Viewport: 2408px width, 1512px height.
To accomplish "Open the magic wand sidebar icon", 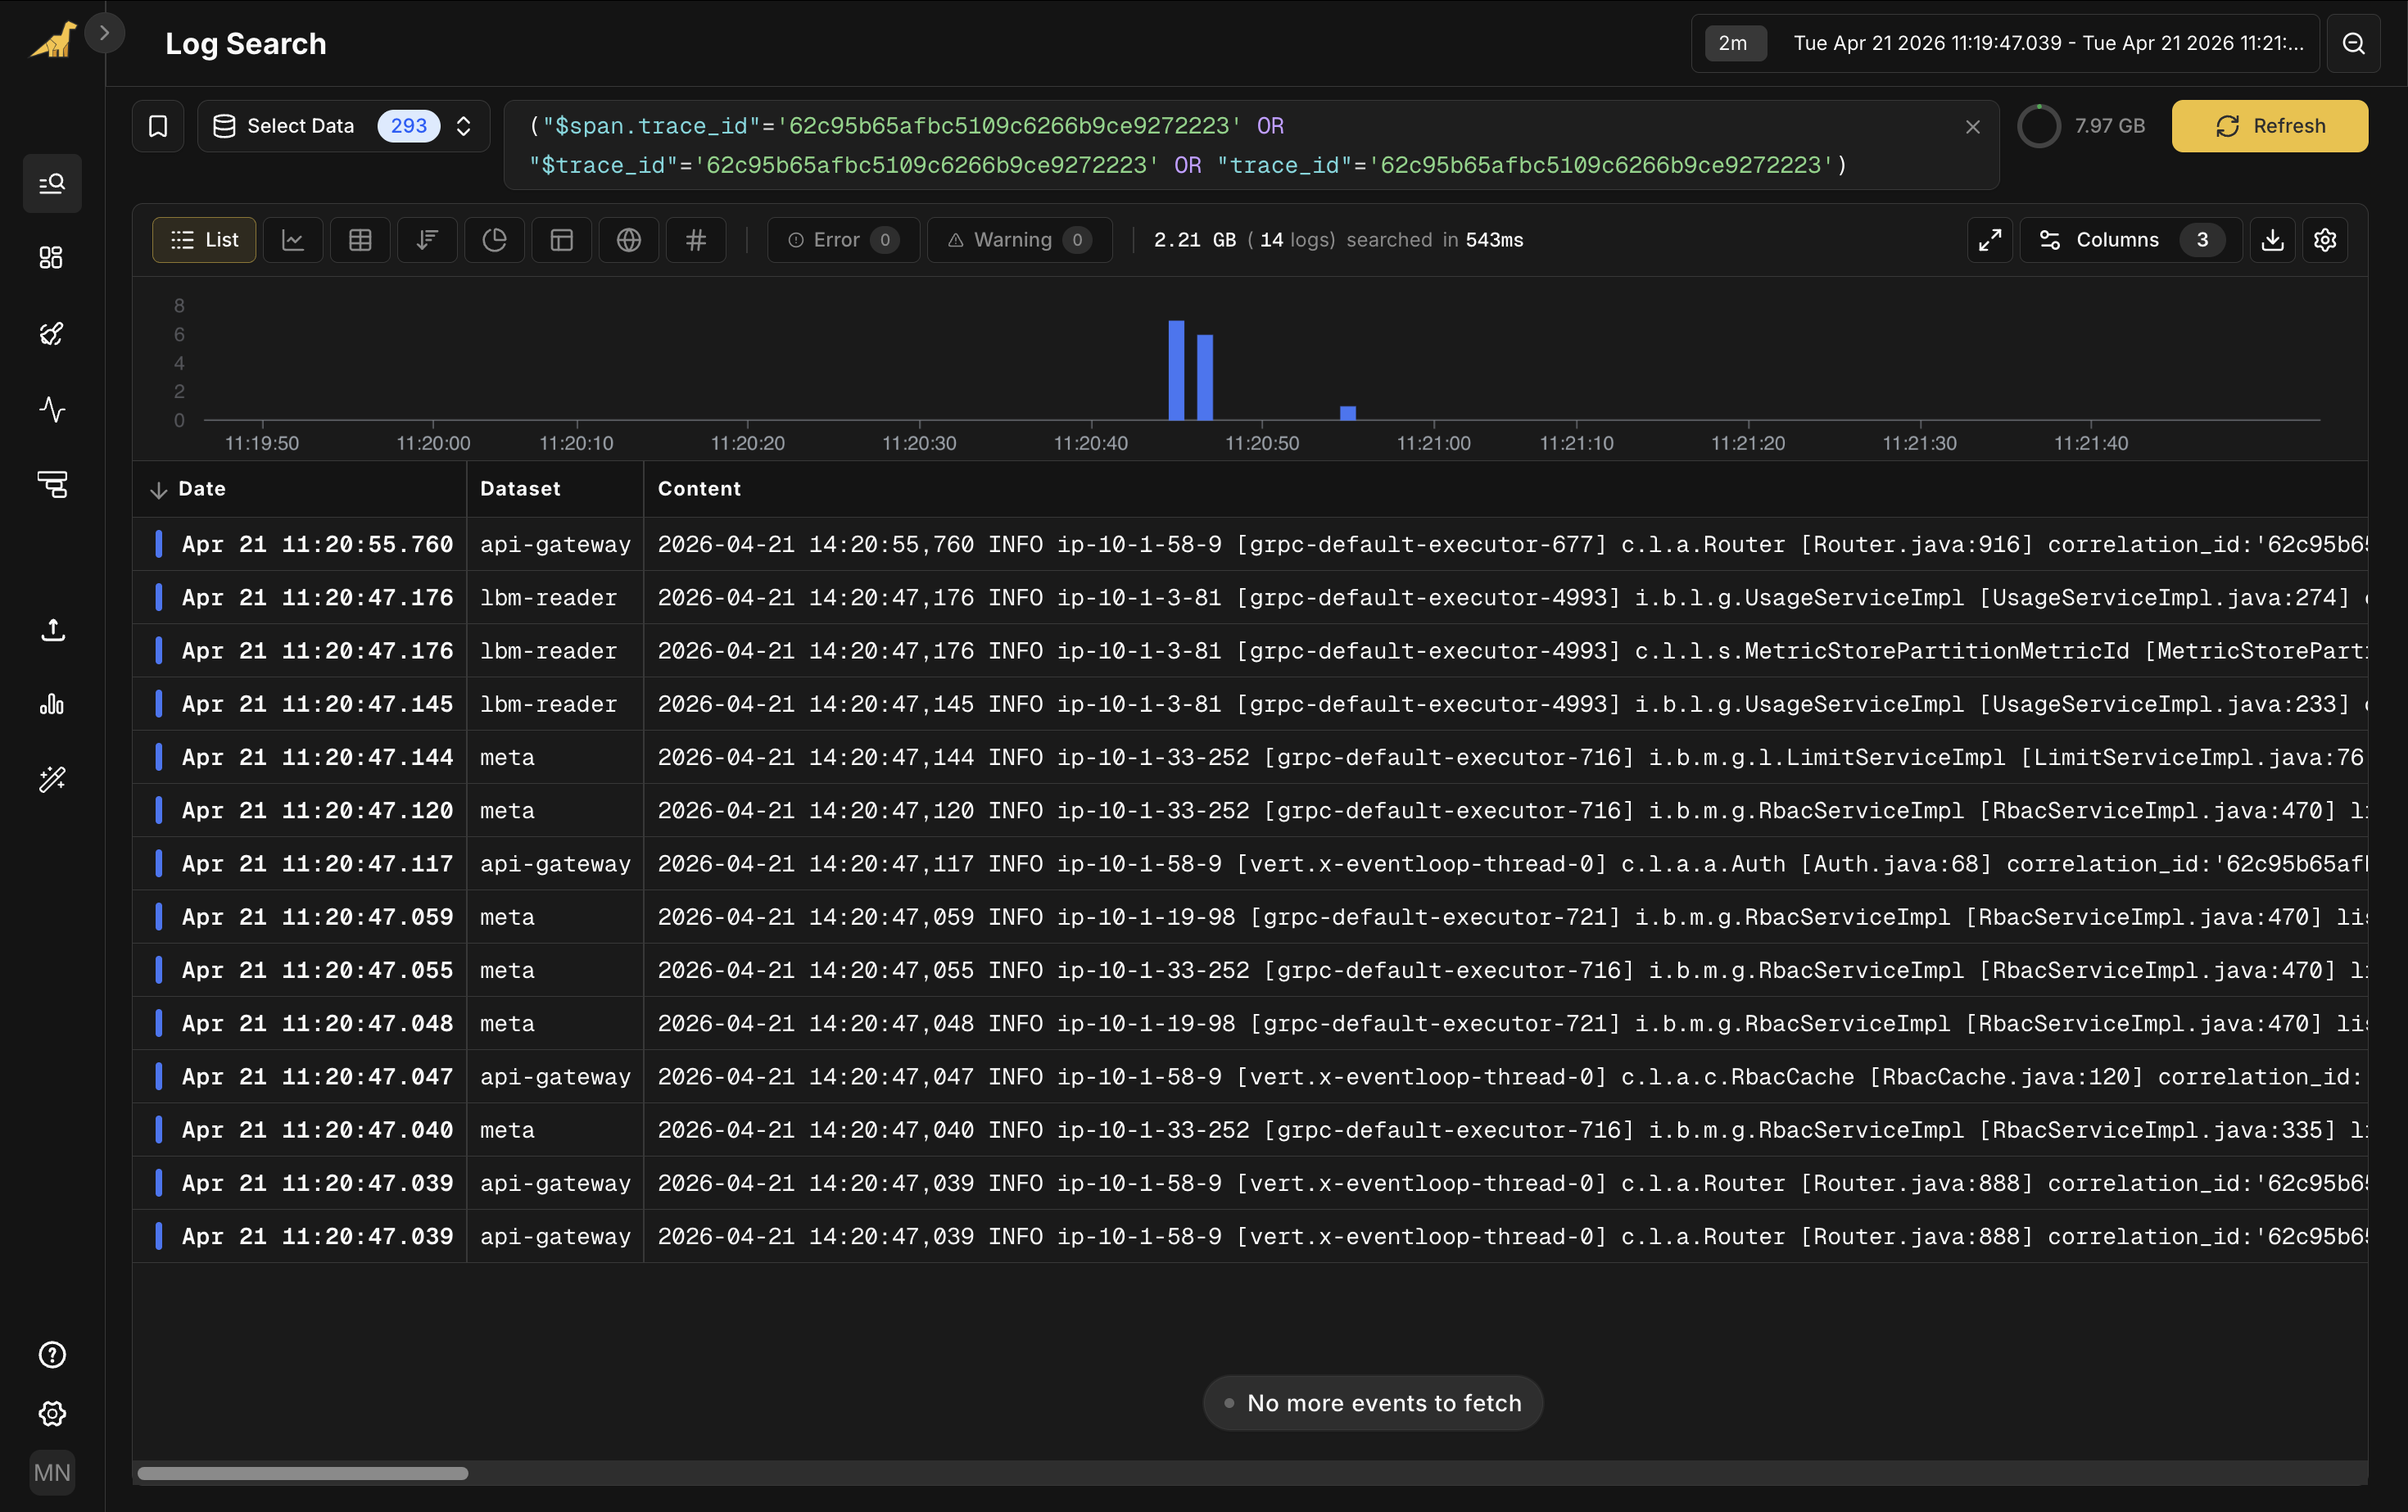I will click(x=52, y=779).
